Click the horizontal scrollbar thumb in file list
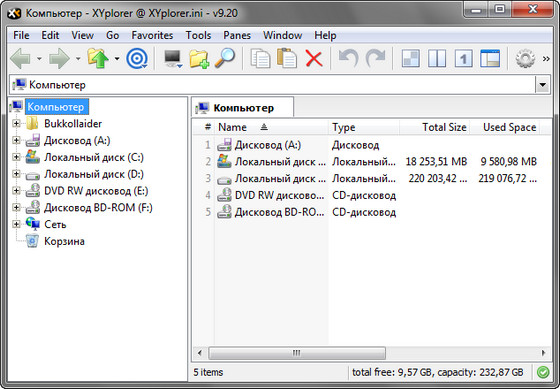This screenshot has height=389, width=560. [x=297, y=353]
